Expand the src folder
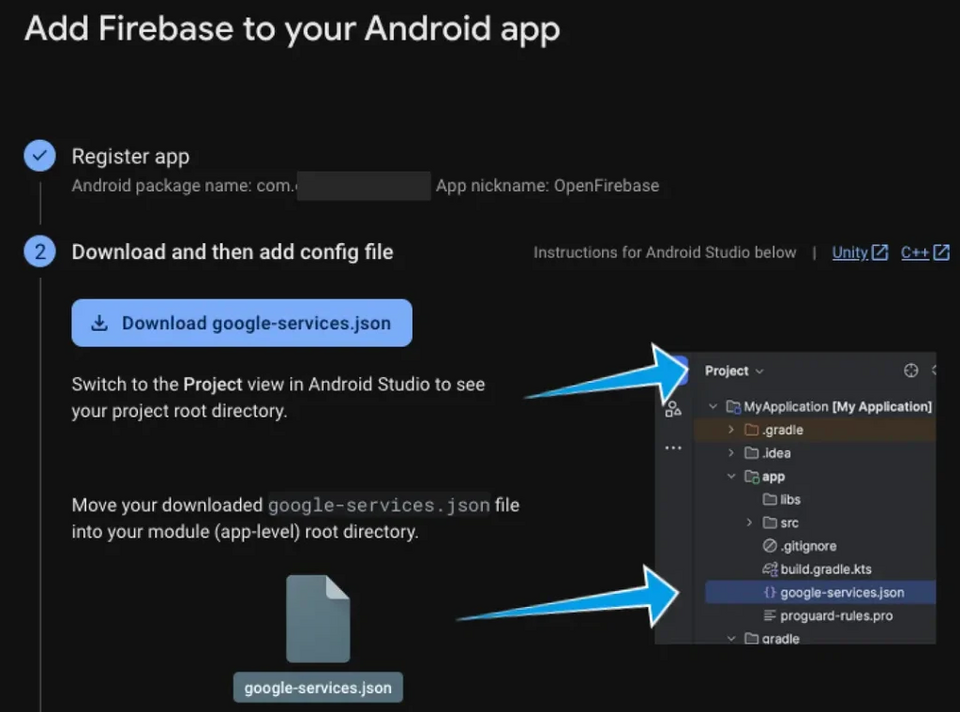Screen dimensions: 960x712 [x=749, y=523]
